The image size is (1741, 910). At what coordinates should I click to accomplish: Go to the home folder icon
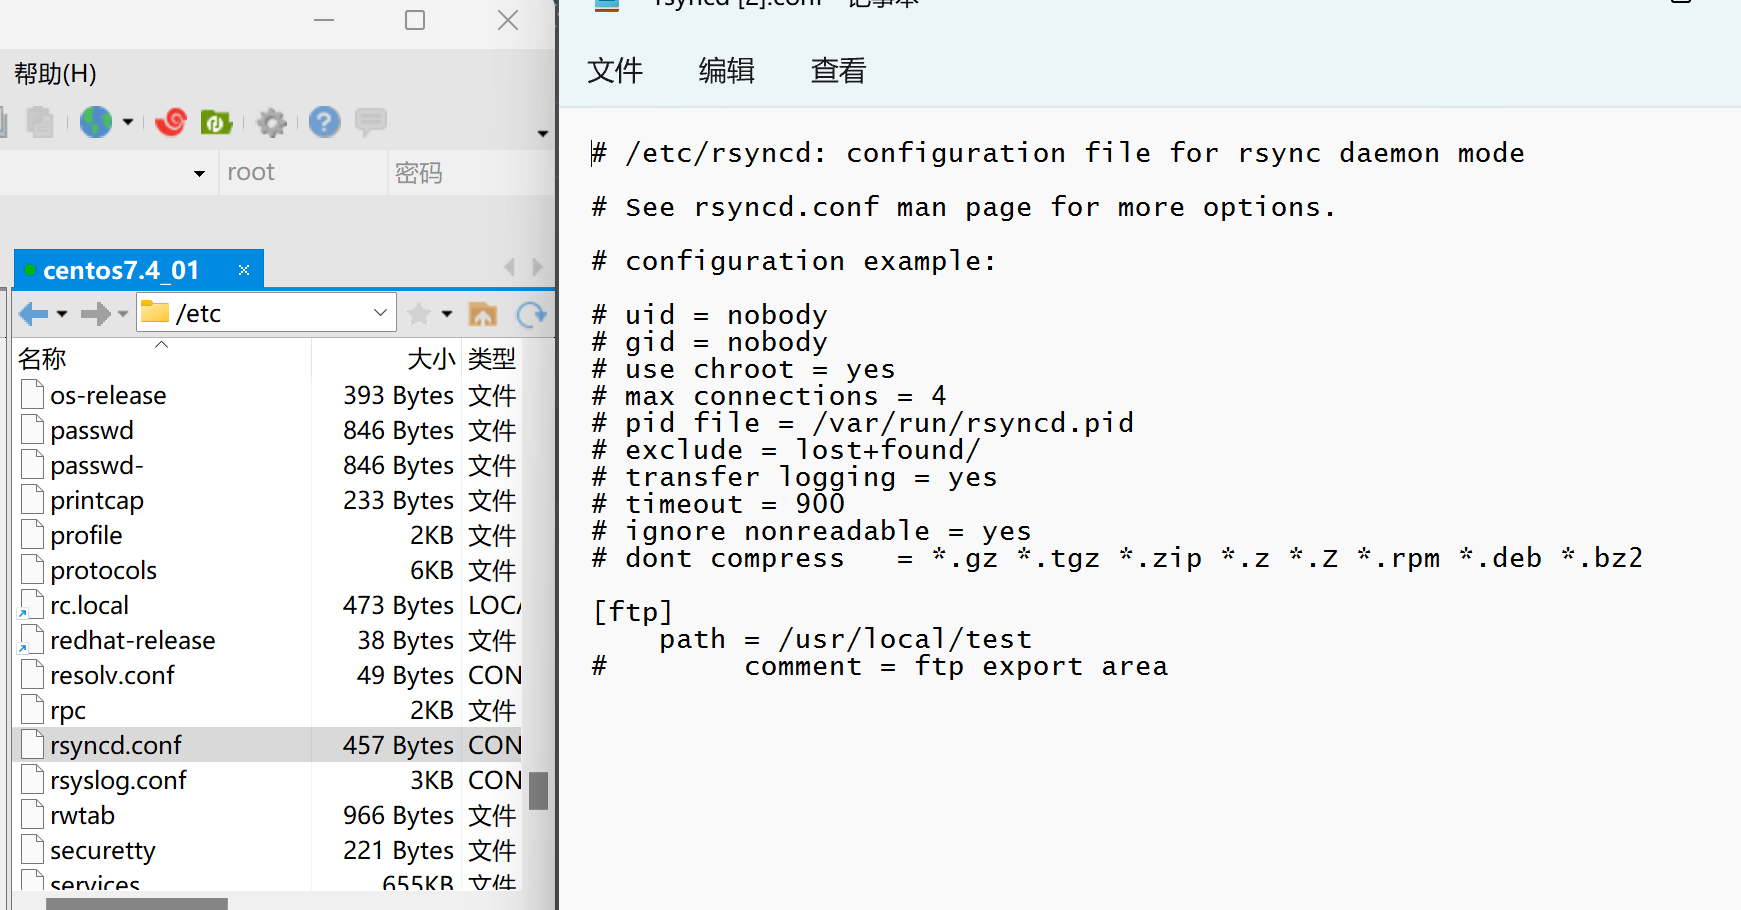click(x=483, y=314)
